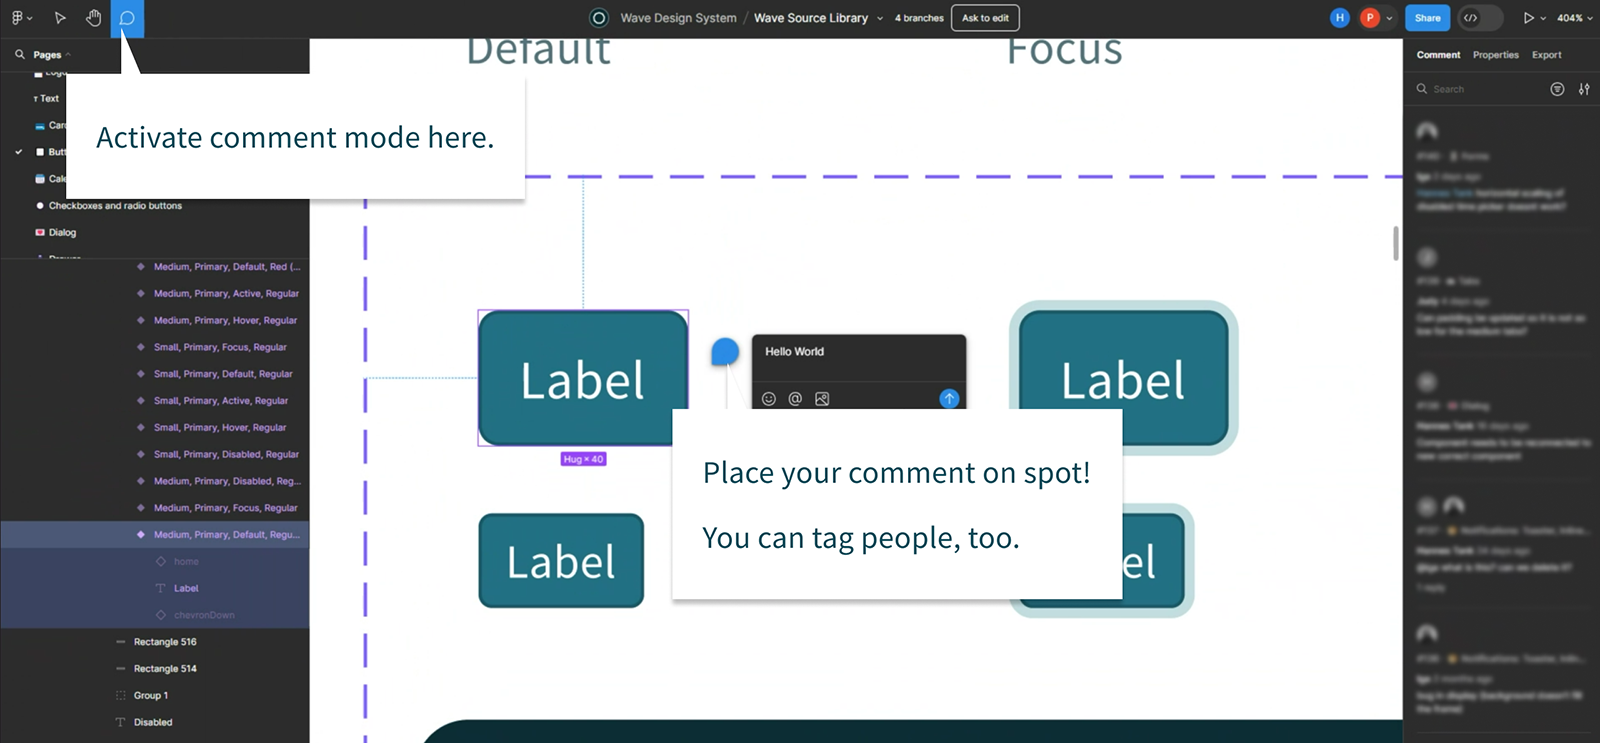Open the Figma main menu

(20, 18)
